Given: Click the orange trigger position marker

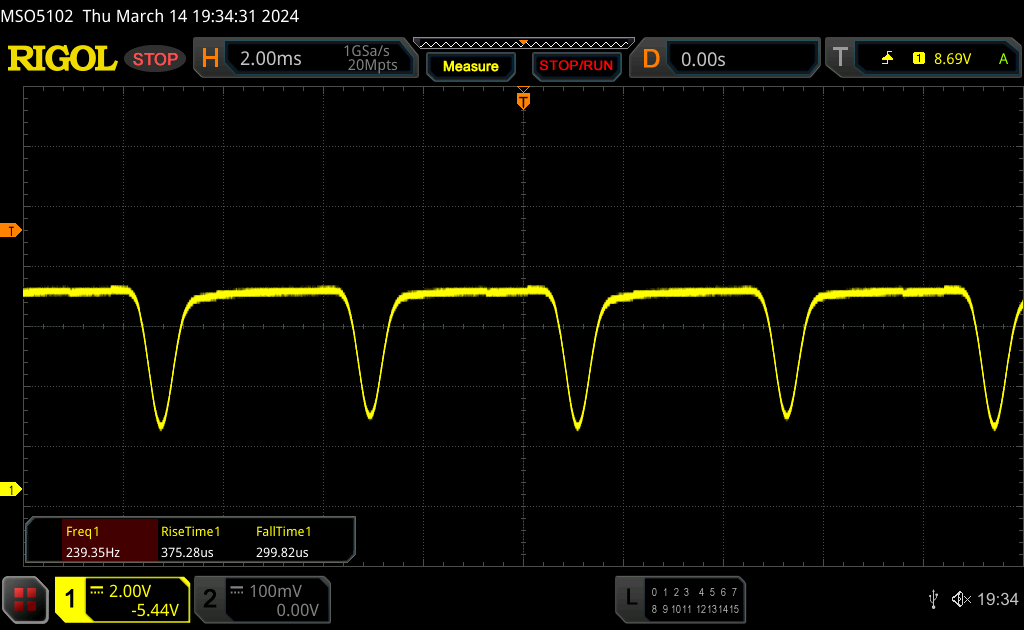Looking at the screenshot, I should coord(522,99).
